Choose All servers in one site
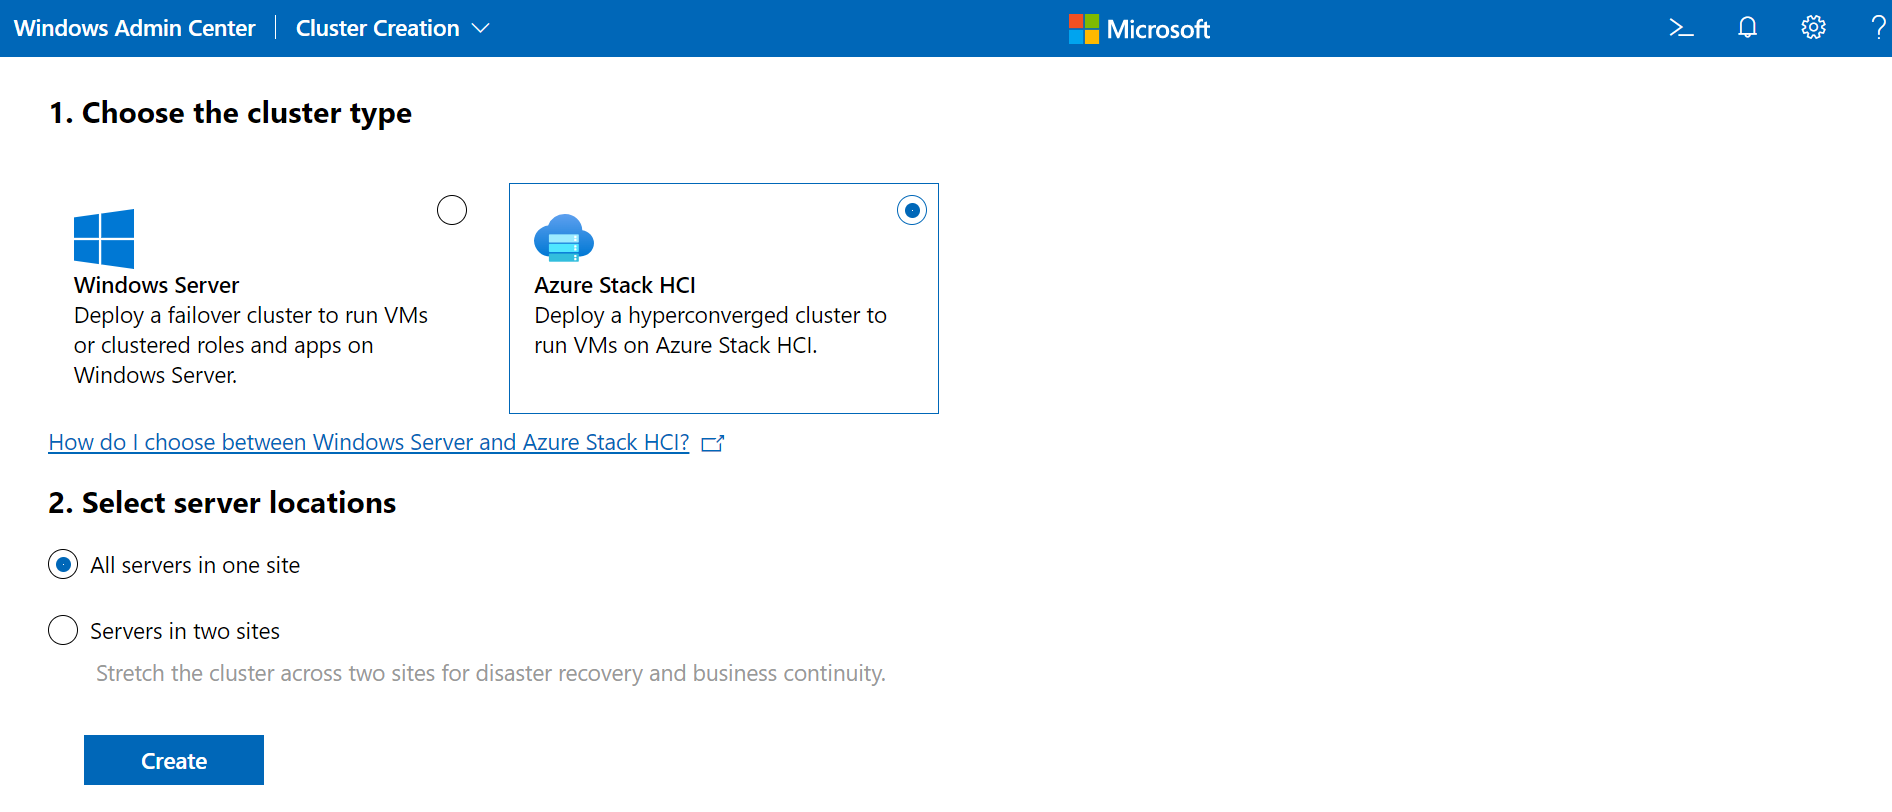This screenshot has width=1892, height=812. point(63,565)
